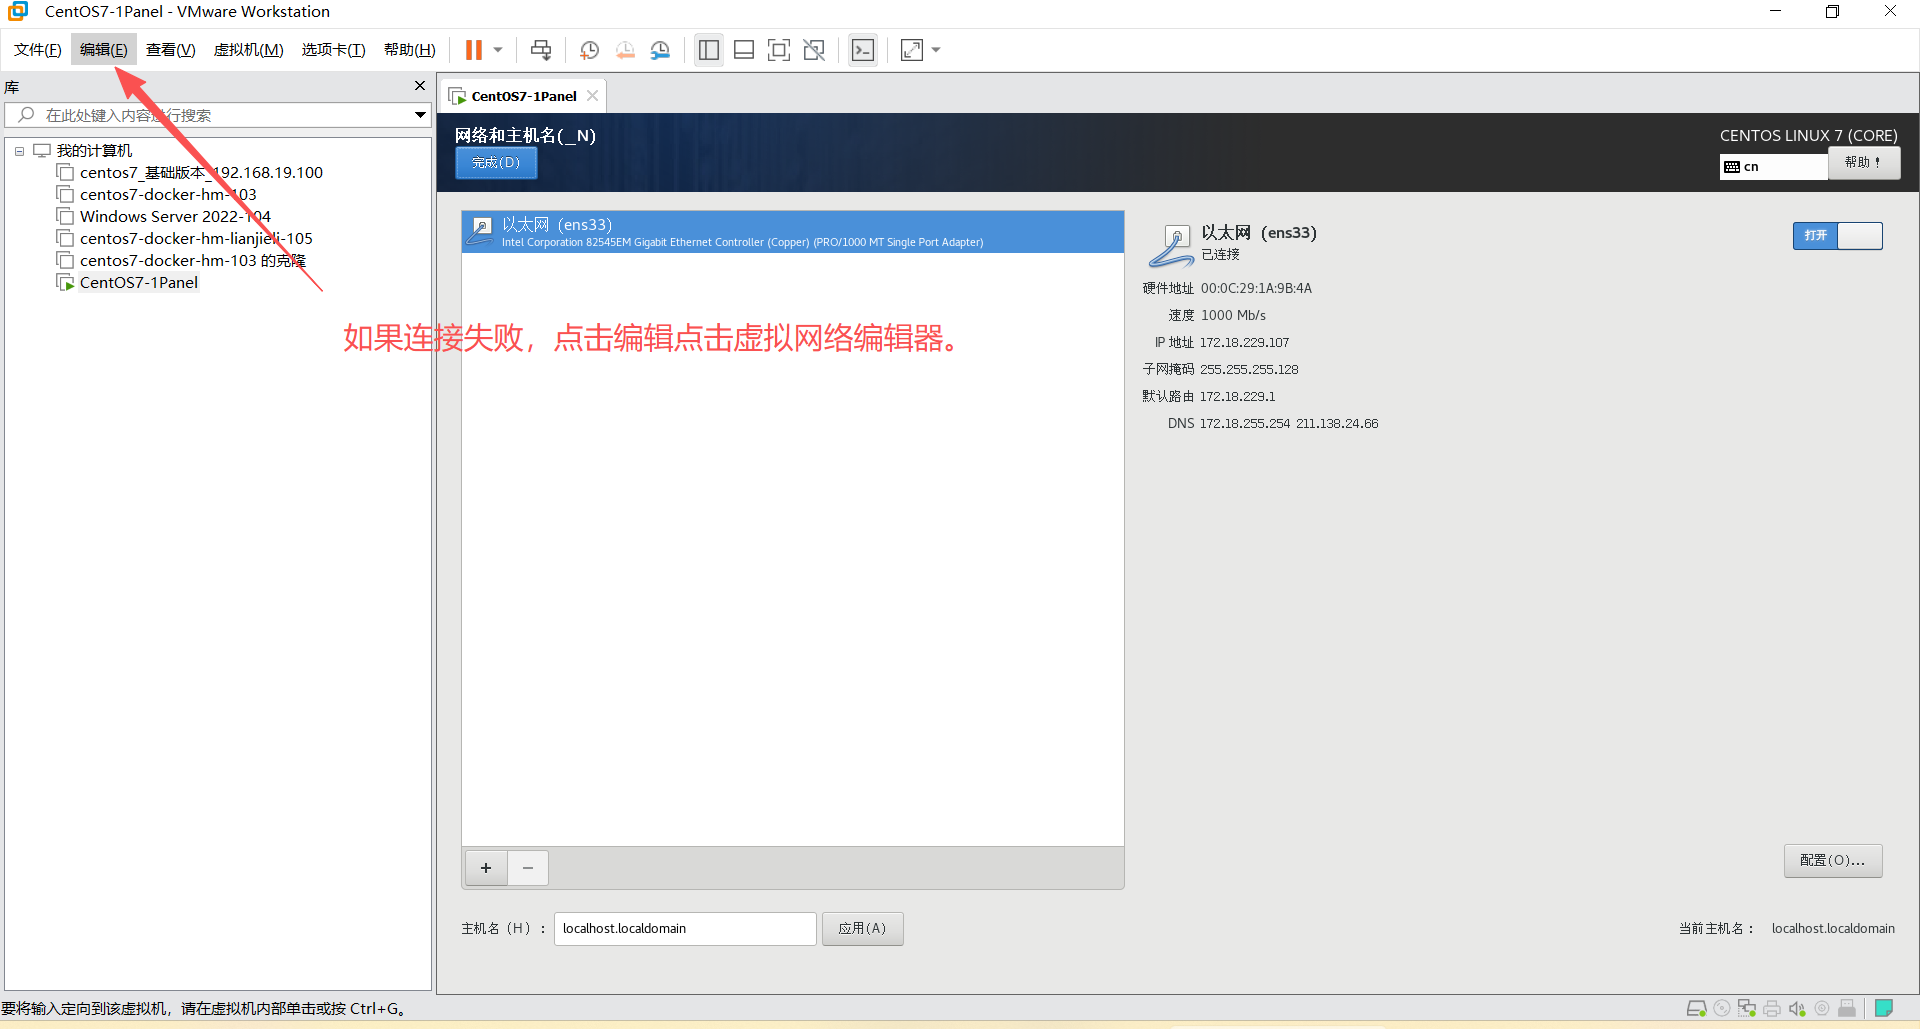Click the current hostname localhost.localdomain text

pos(1833,929)
